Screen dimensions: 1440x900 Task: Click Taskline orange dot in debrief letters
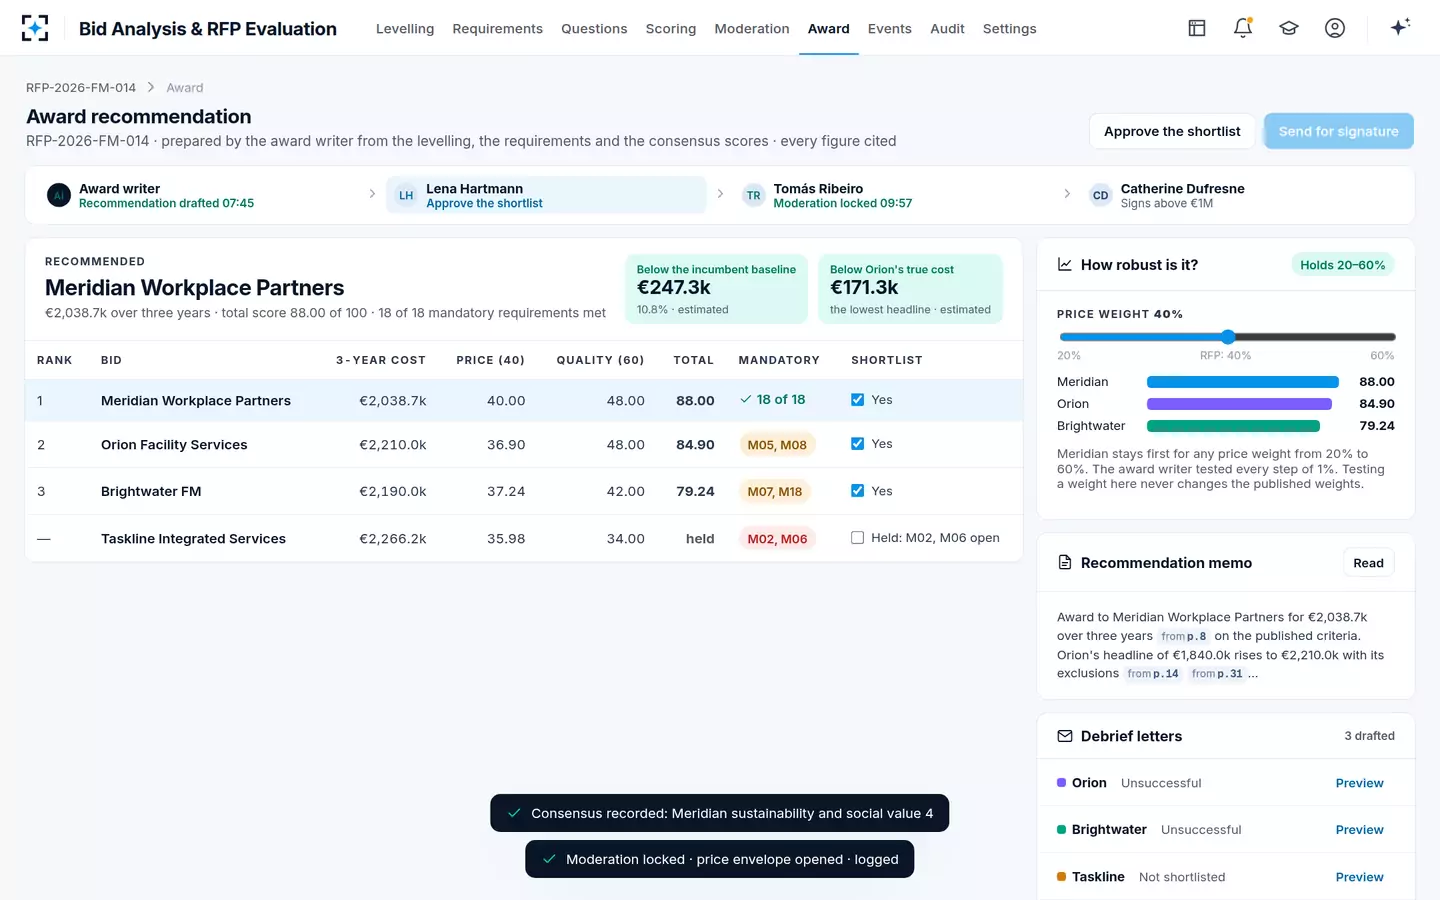(x=1061, y=877)
